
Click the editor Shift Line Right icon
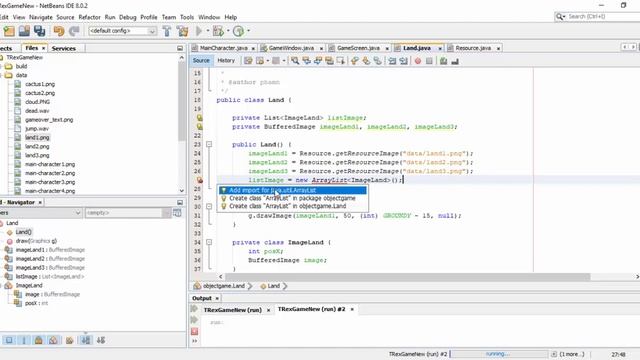tap(403, 61)
